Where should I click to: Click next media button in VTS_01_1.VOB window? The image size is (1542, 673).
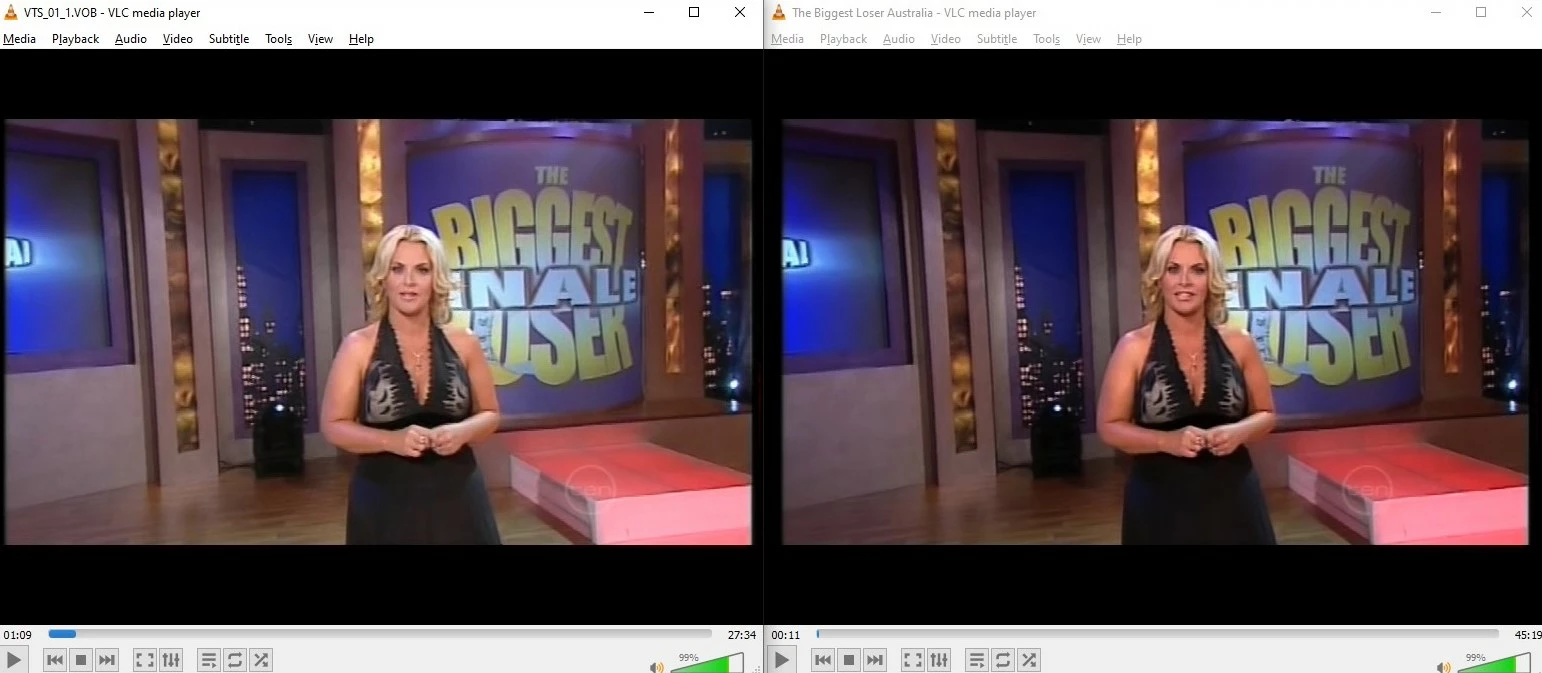click(x=107, y=660)
